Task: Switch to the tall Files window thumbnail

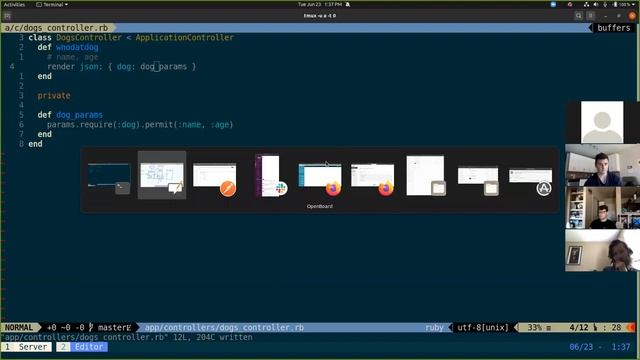Action: pyautogui.click(x=426, y=176)
